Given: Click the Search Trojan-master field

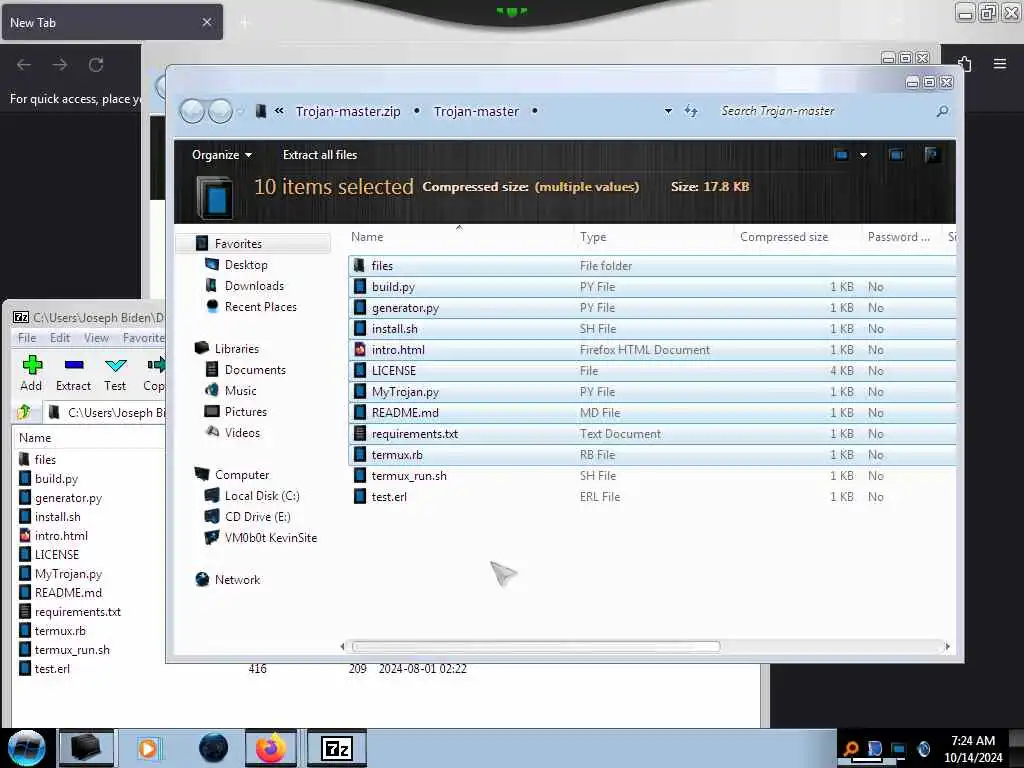Looking at the screenshot, I should click(x=826, y=112).
